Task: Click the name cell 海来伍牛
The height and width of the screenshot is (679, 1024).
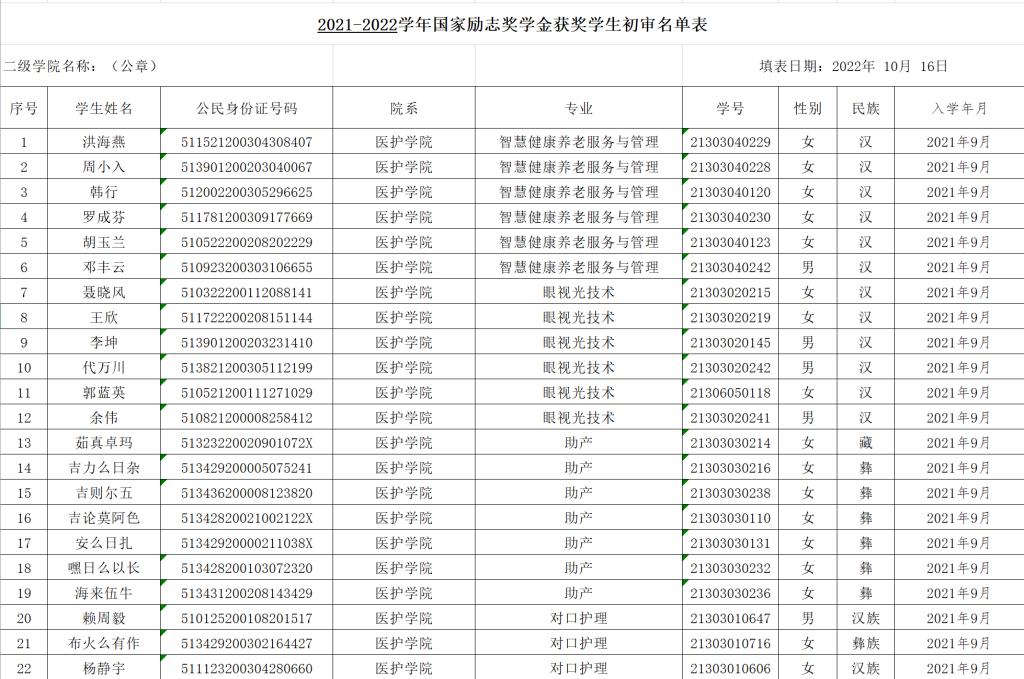Action: [104, 593]
